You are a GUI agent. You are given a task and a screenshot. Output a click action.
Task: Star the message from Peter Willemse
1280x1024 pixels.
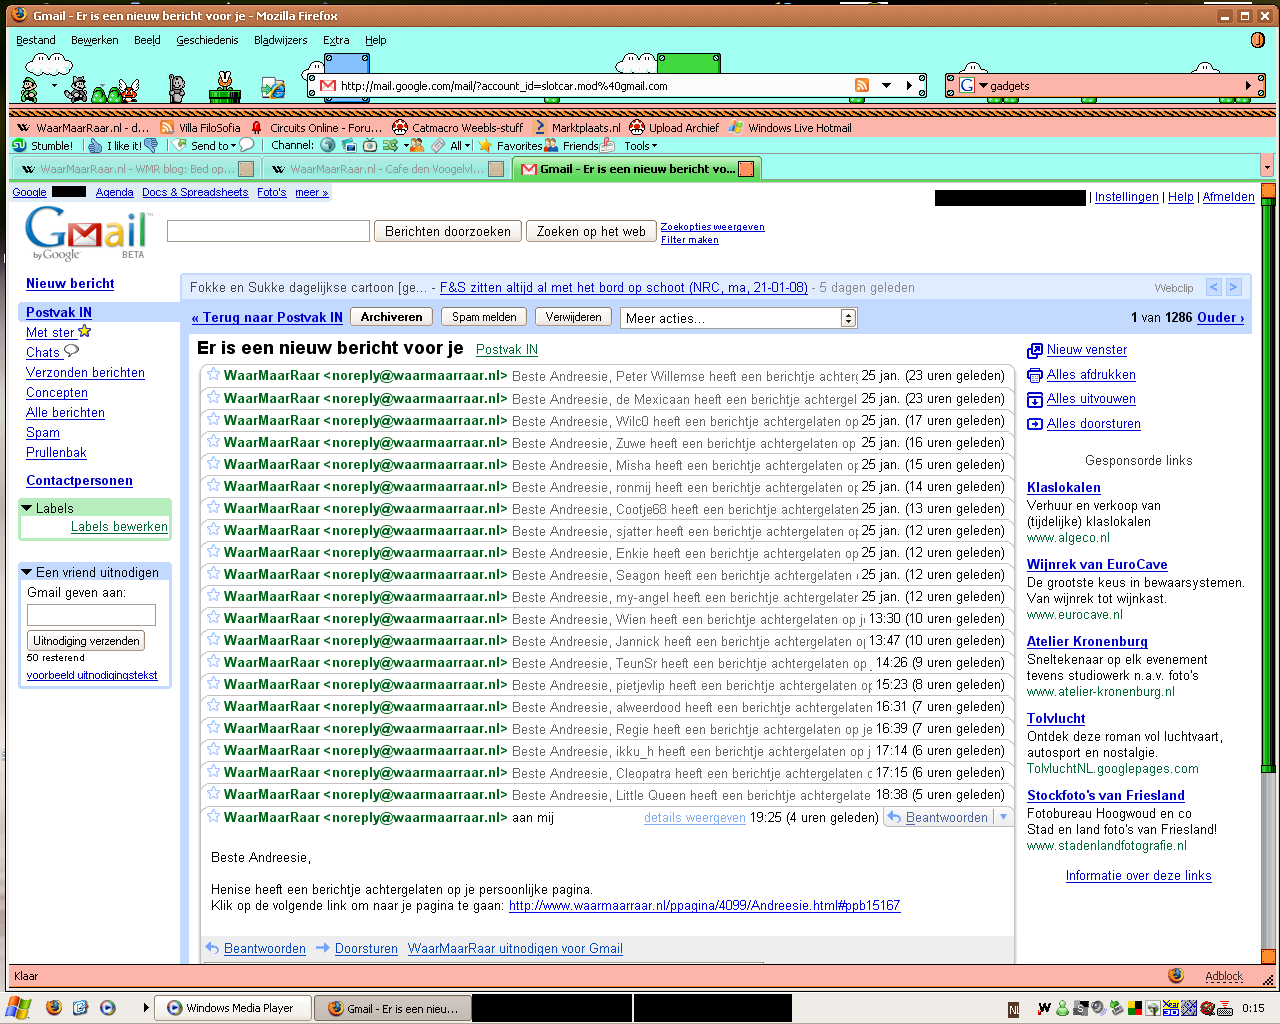(213, 376)
